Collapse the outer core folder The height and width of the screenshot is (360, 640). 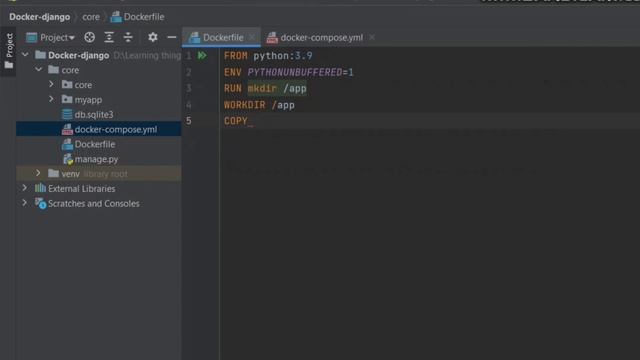click(x=39, y=70)
